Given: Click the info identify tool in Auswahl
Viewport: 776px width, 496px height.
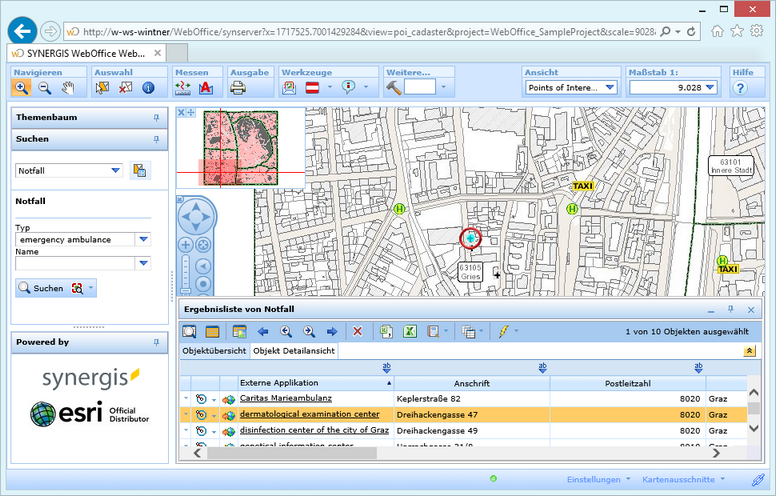Looking at the screenshot, I should click(148, 88).
